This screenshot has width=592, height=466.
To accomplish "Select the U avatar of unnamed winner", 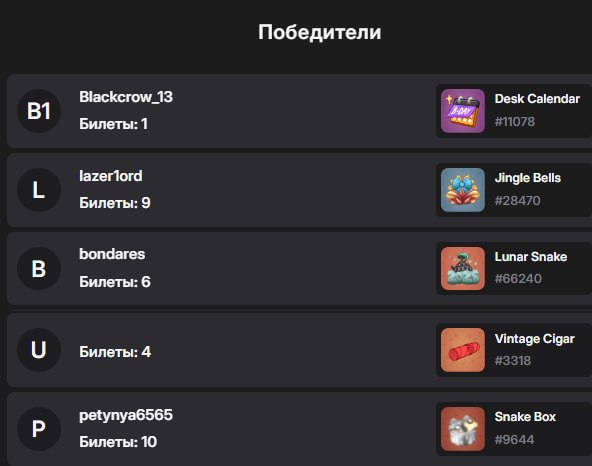I will click(39, 350).
